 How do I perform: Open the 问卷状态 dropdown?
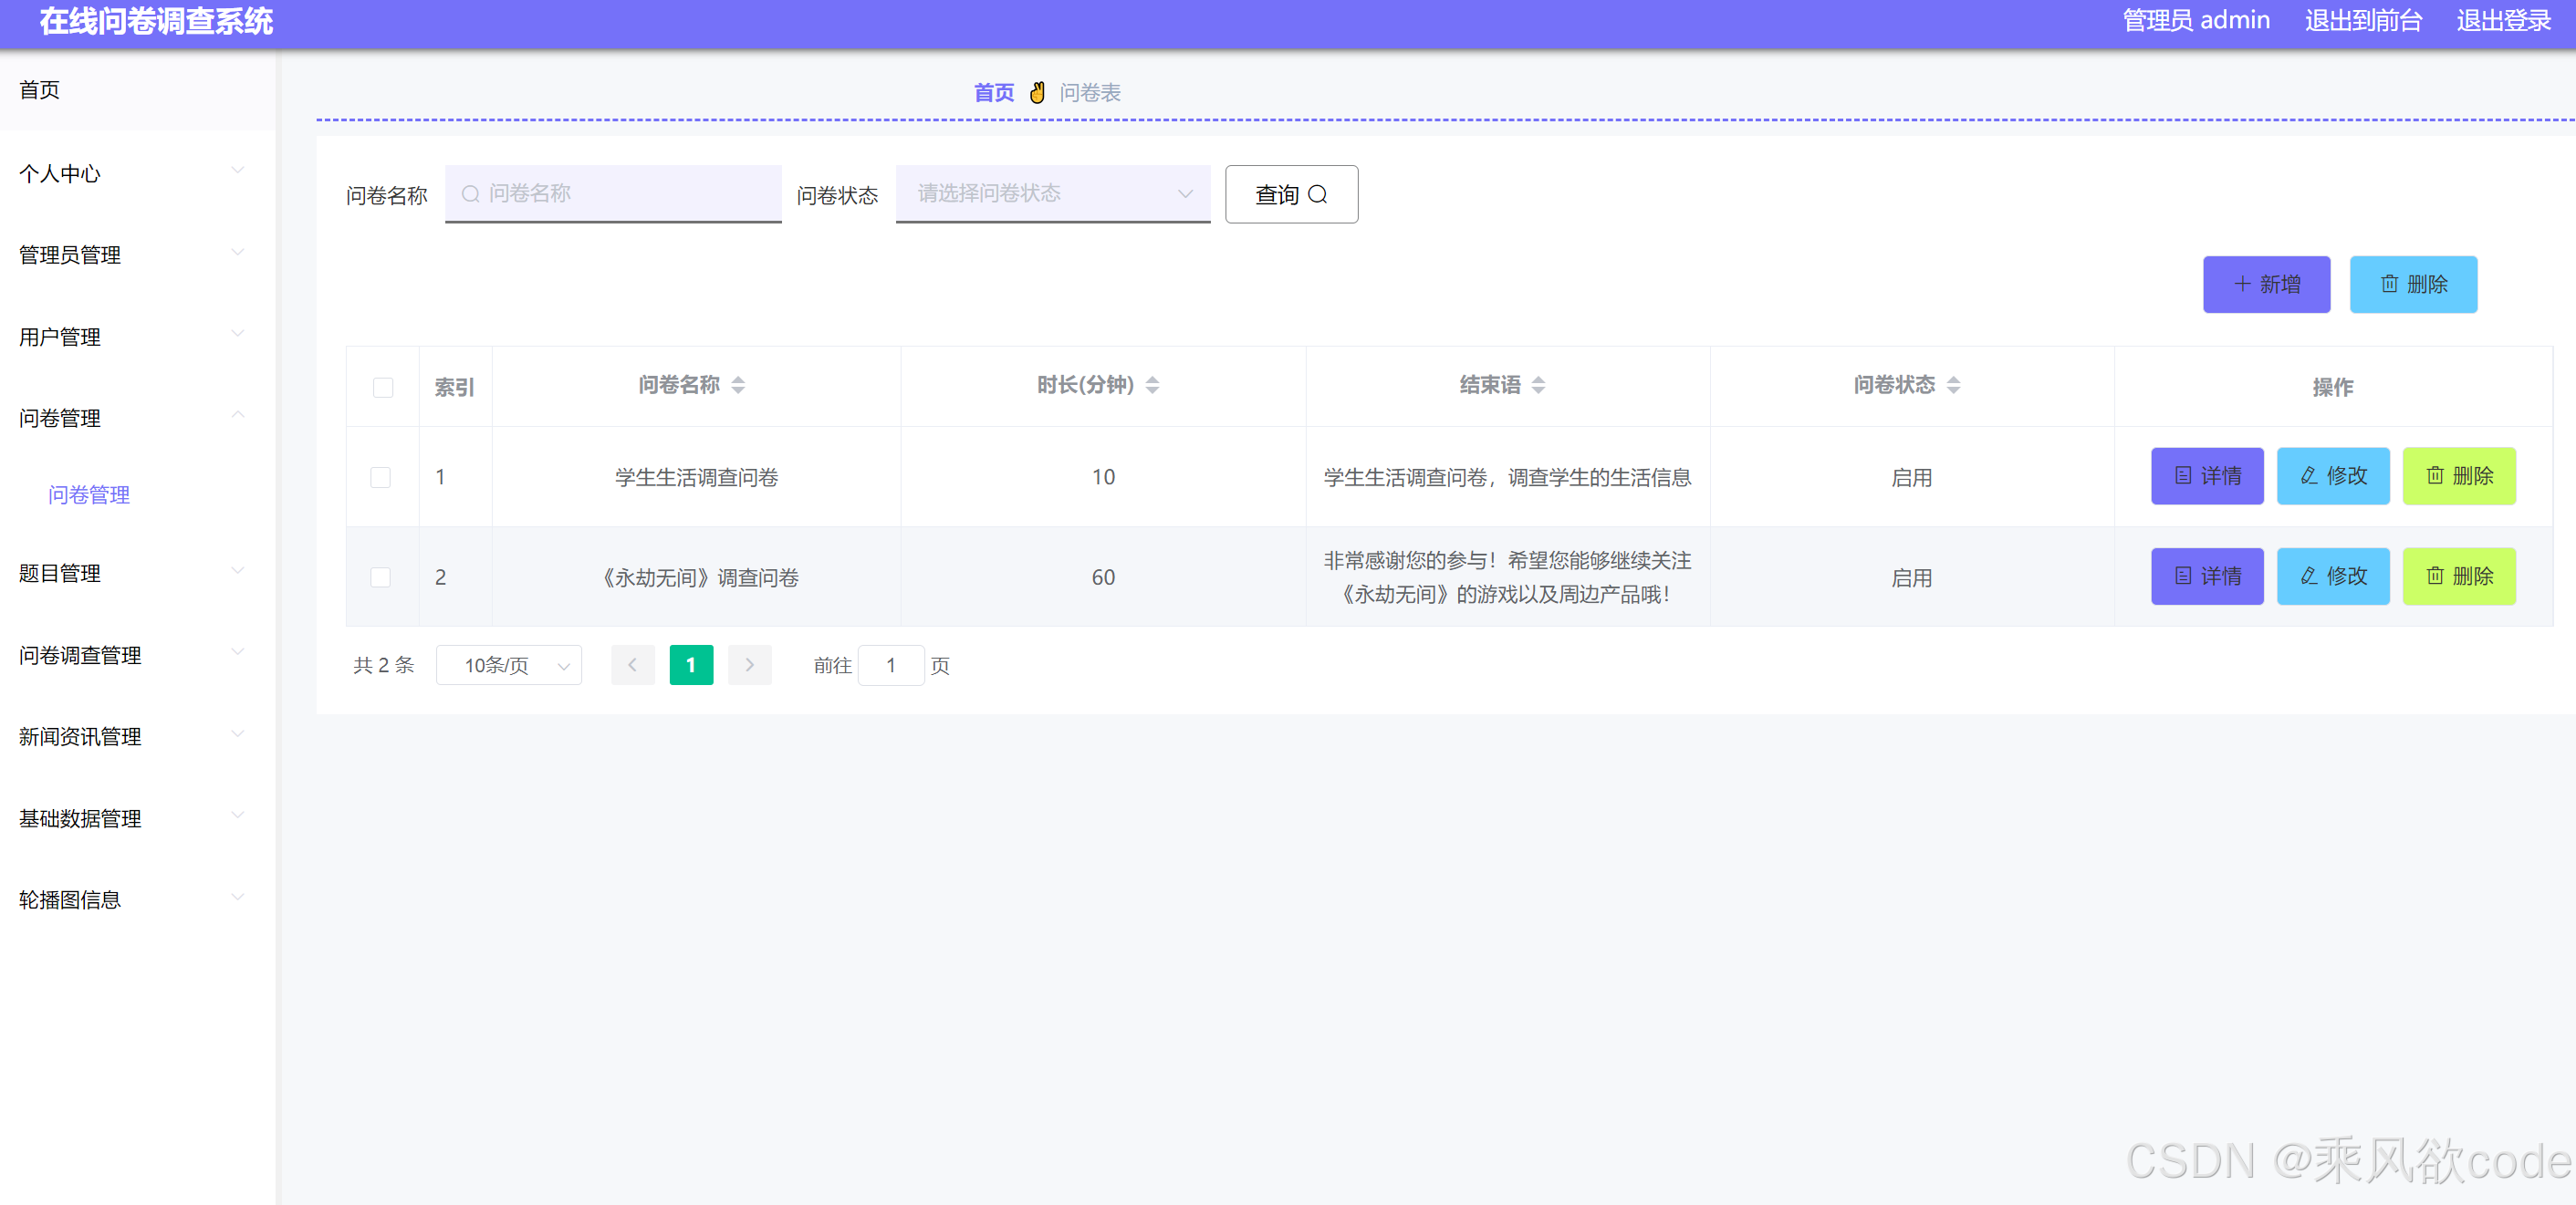pyautogui.click(x=1052, y=194)
